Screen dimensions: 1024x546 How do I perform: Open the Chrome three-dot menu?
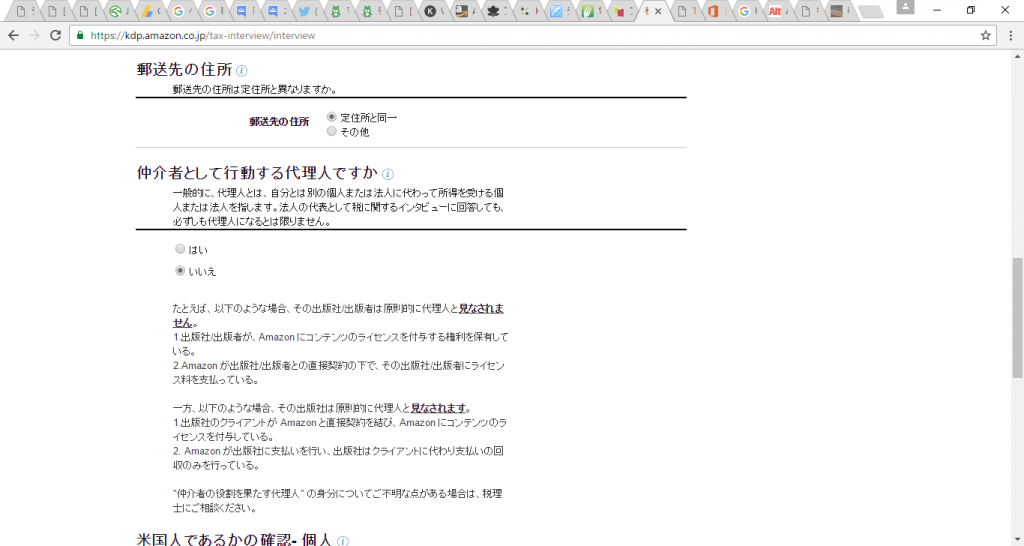[x=1011, y=36]
